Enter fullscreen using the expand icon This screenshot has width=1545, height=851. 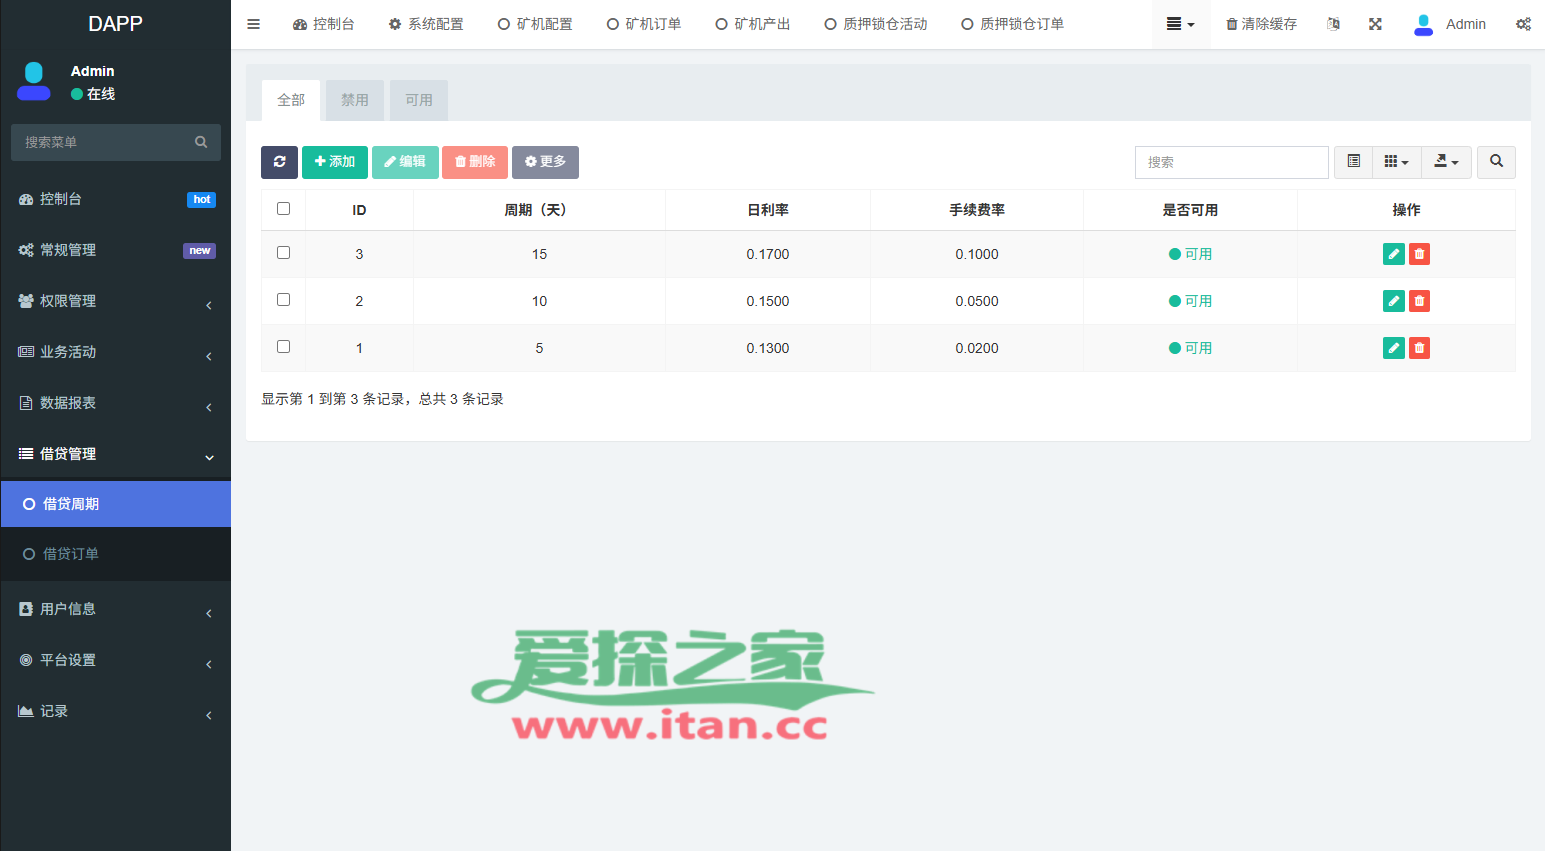click(1375, 24)
